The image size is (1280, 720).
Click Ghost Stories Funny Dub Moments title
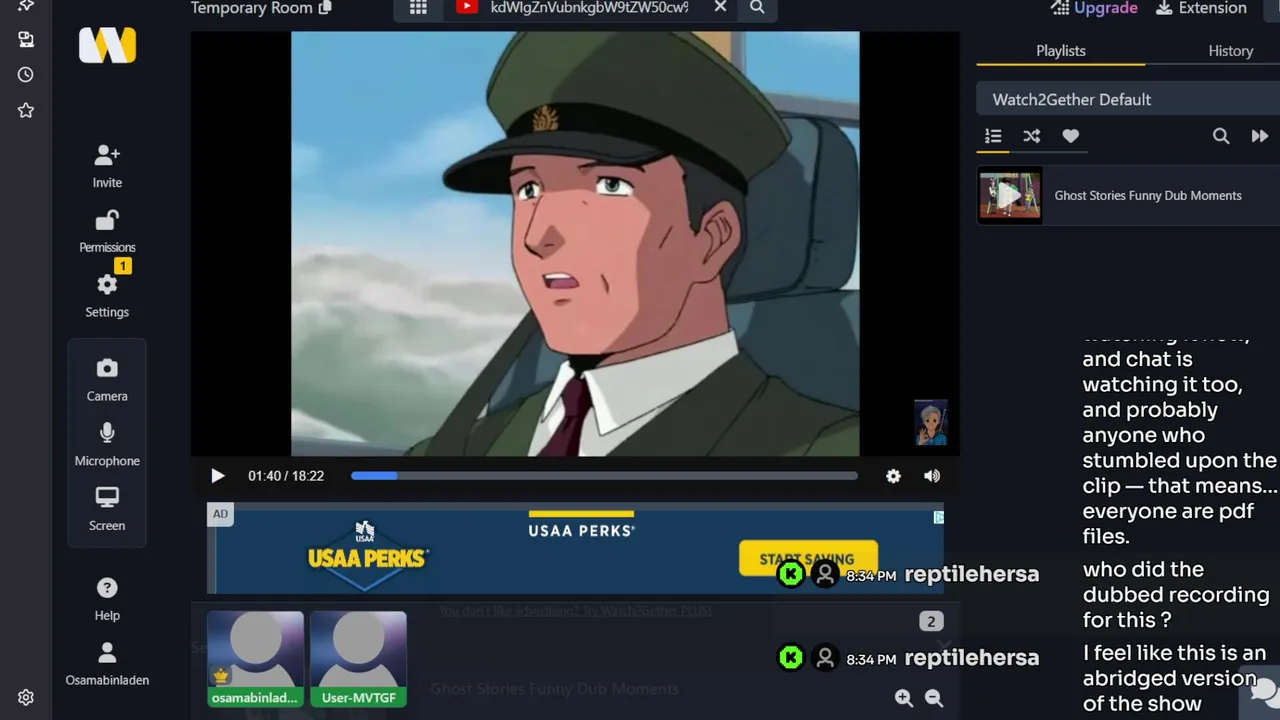tap(1148, 195)
